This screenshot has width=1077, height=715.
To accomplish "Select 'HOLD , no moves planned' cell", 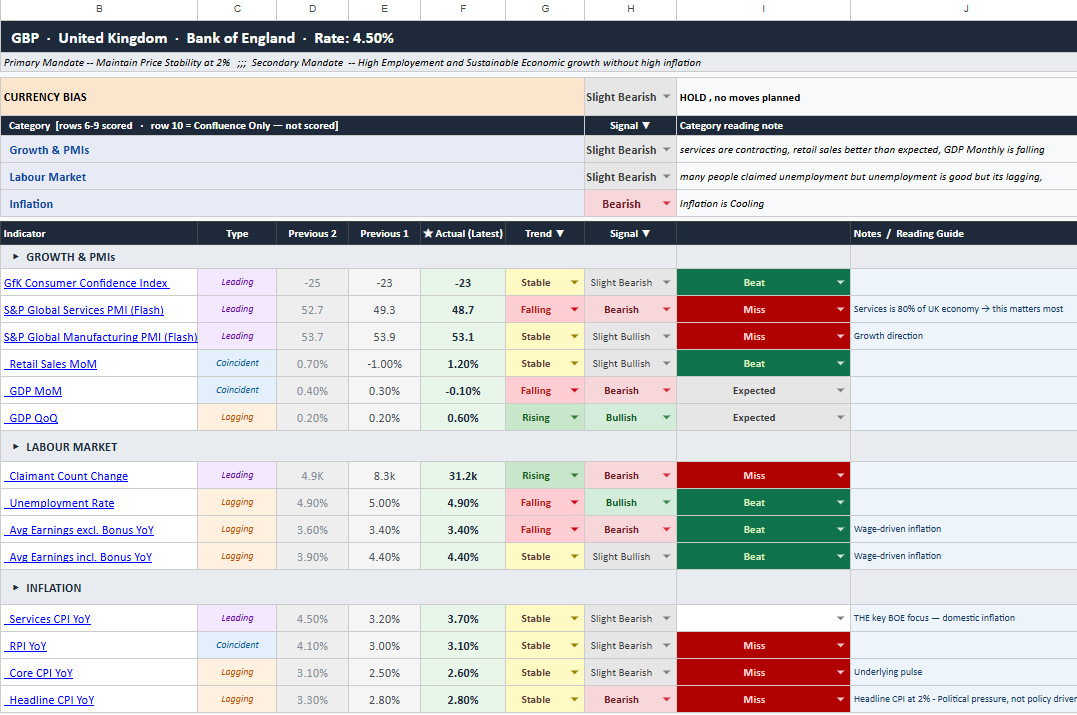I will pyautogui.click(x=876, y=98).
